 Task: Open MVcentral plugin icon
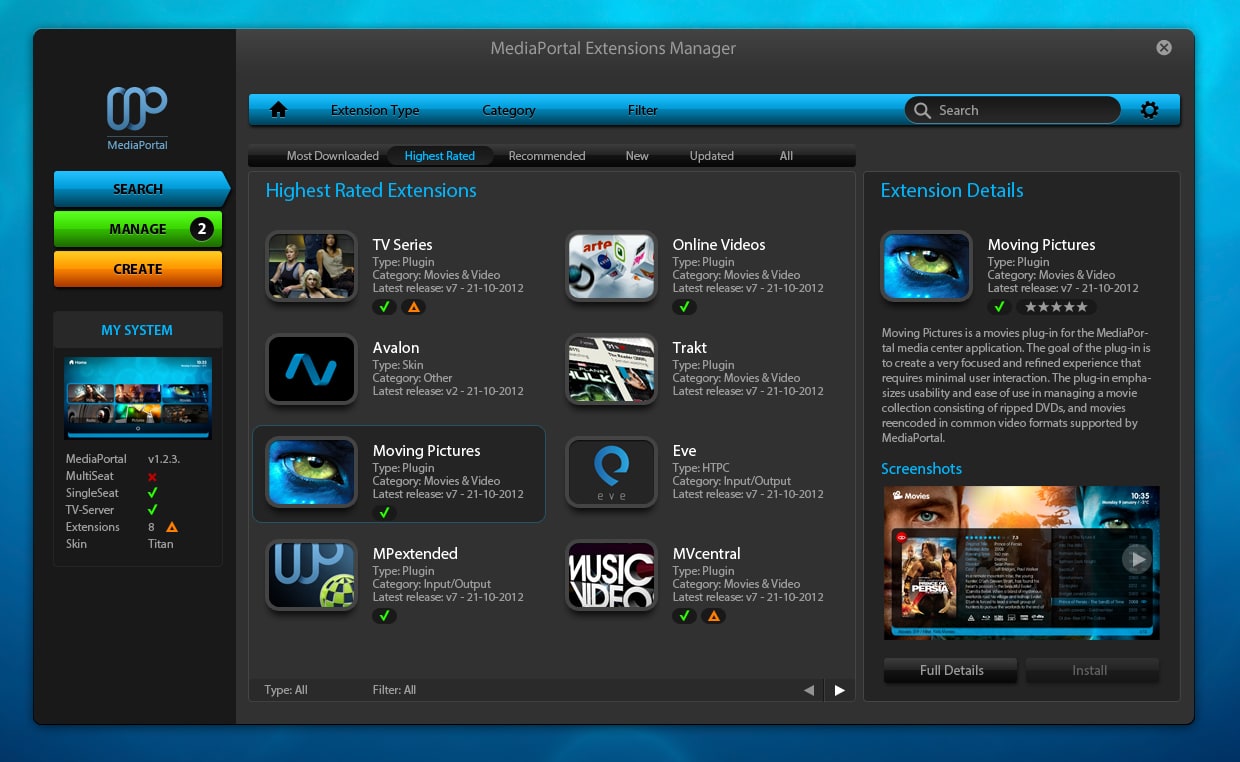pyautogui.click(x=611, y=575)
